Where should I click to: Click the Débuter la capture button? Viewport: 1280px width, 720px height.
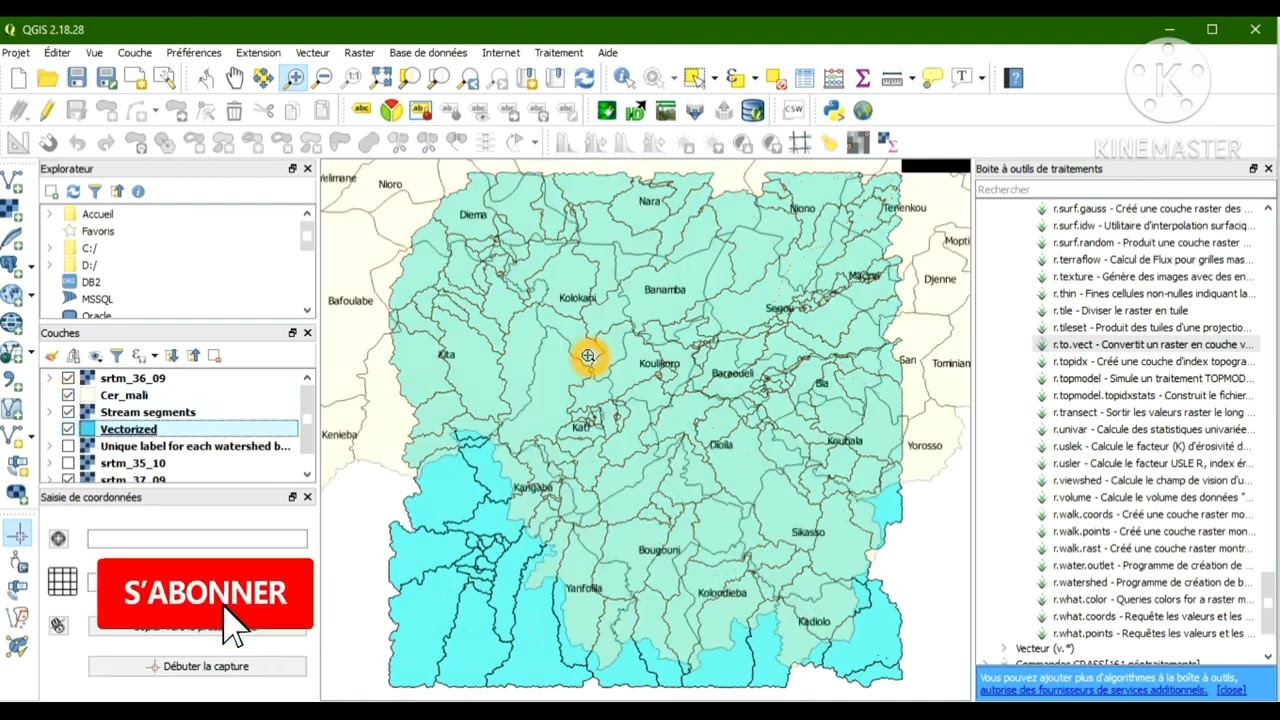(x=197, y=666)
